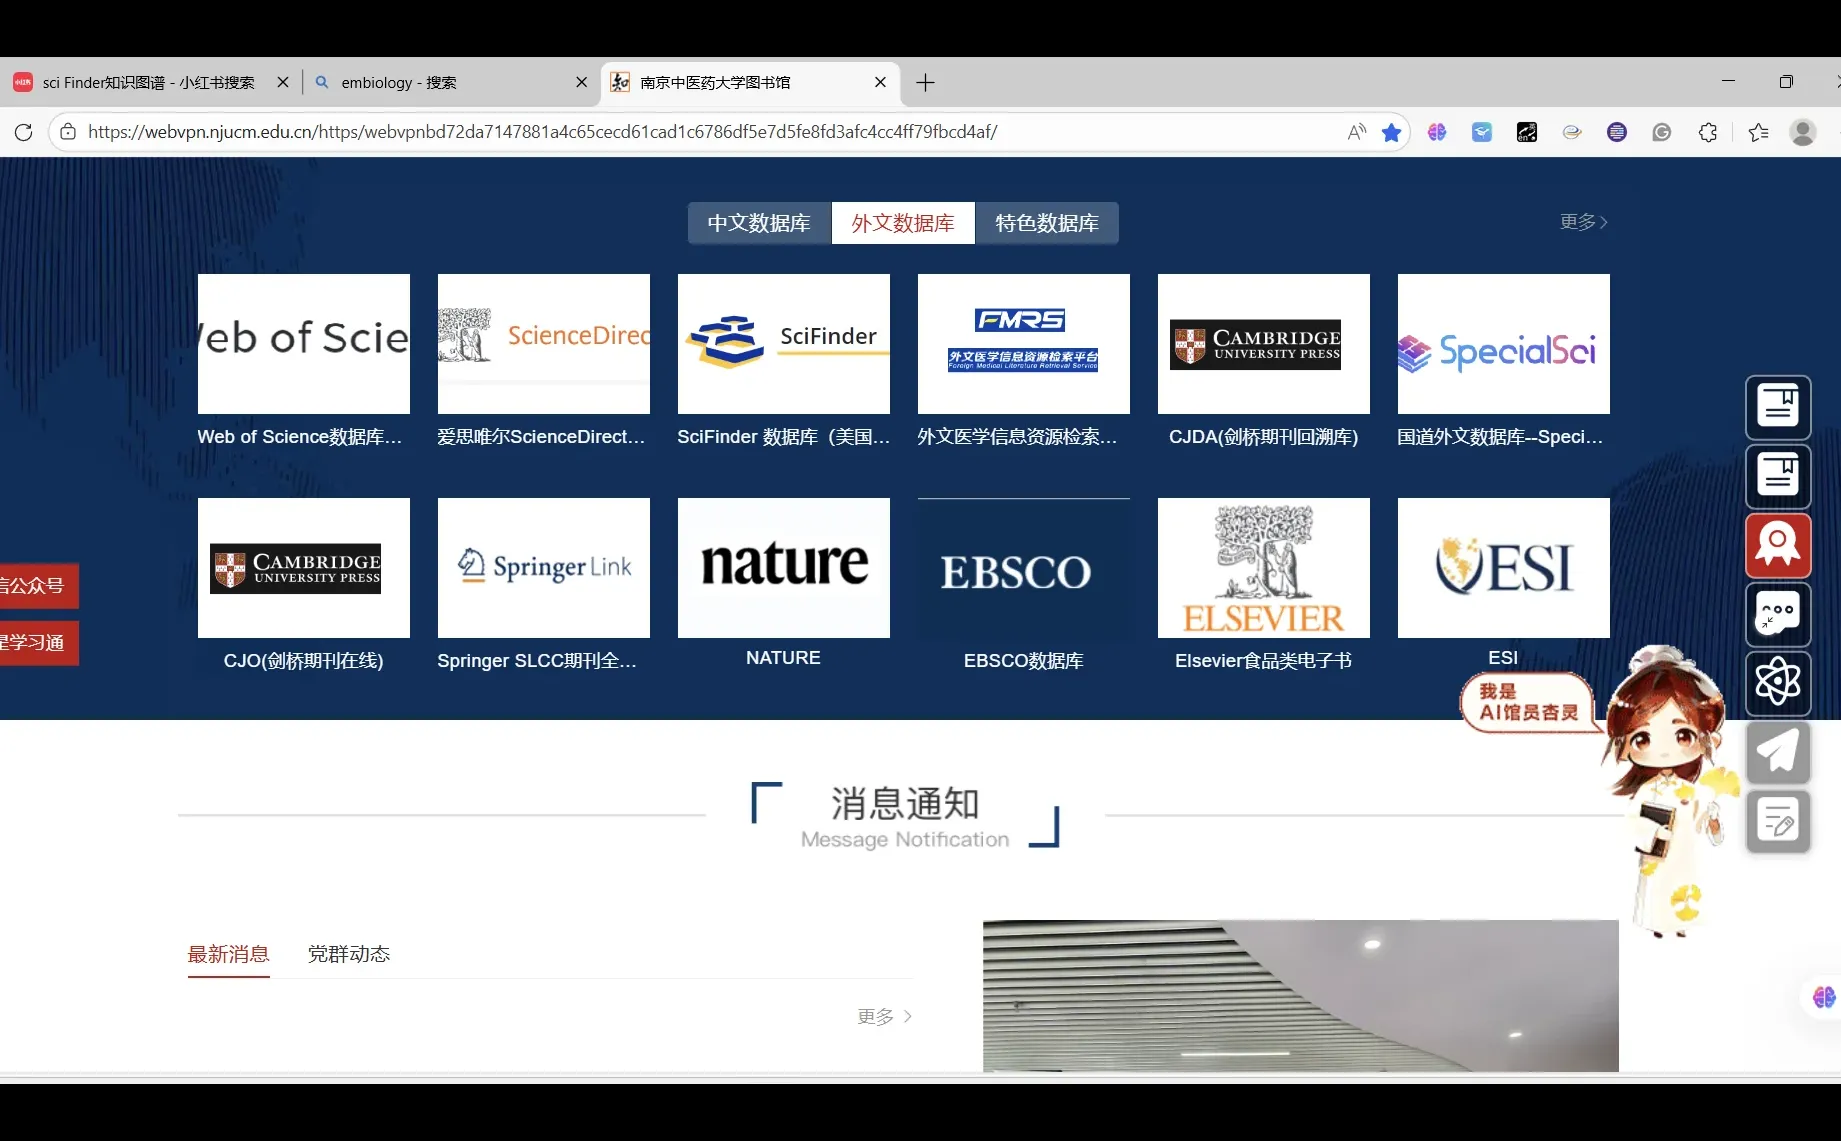The height and width of the screenshot is (1141, 1841).
Task: Click the paper plane sidebar icon
Action: [x=1778, y=752]
